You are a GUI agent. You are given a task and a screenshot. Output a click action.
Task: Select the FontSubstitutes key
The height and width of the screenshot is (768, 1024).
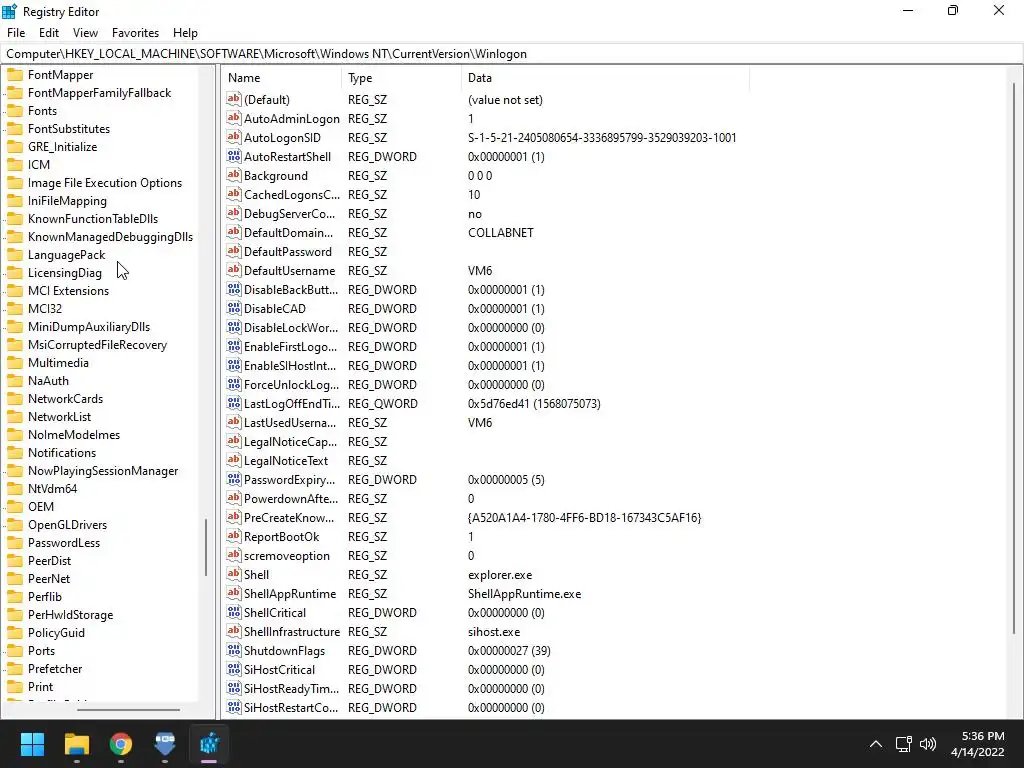[69, 129]
